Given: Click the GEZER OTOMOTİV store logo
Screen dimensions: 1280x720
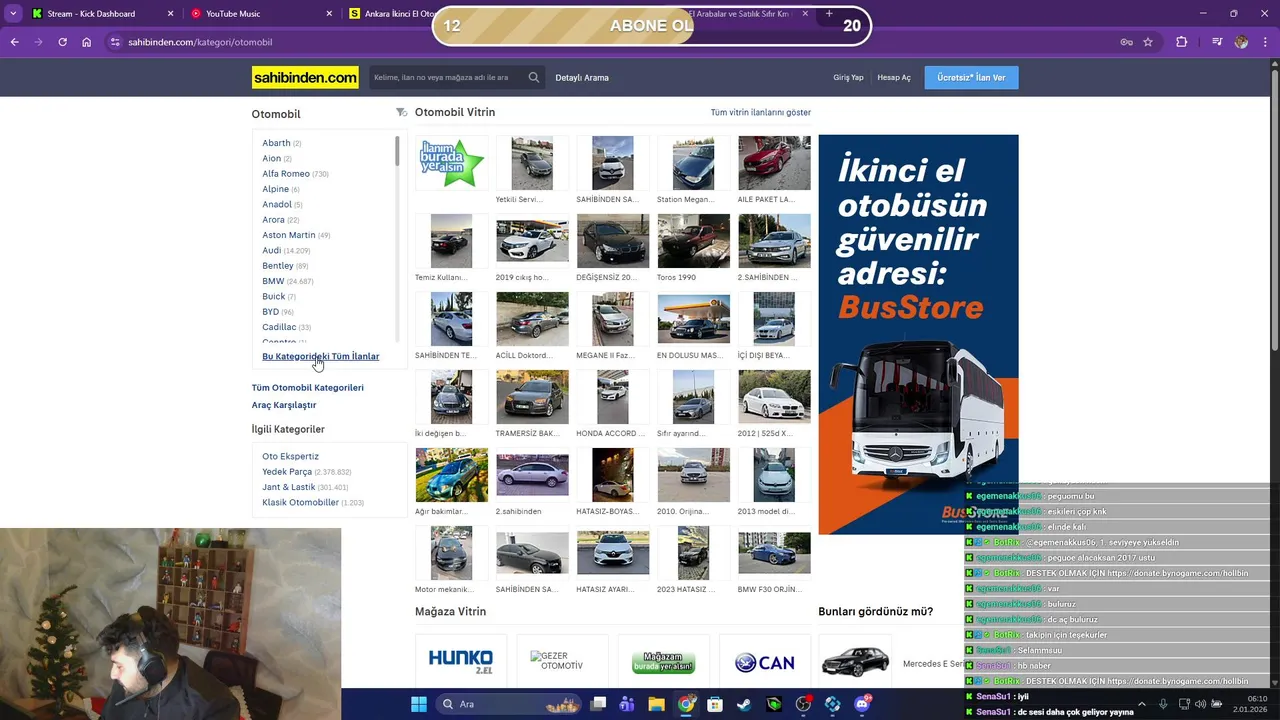Looking at the screenshot, I should pyautogui.click(x=562, y=661).
